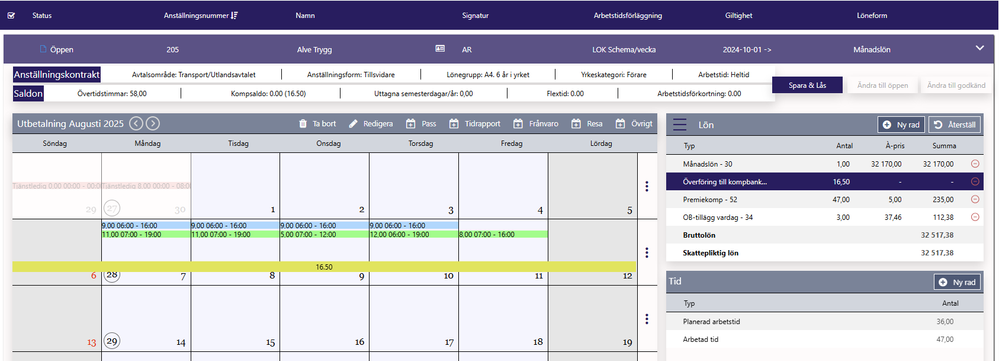Click the Ta bort trash icon
This screenshot has height=361, width=999.
point(303,124)
